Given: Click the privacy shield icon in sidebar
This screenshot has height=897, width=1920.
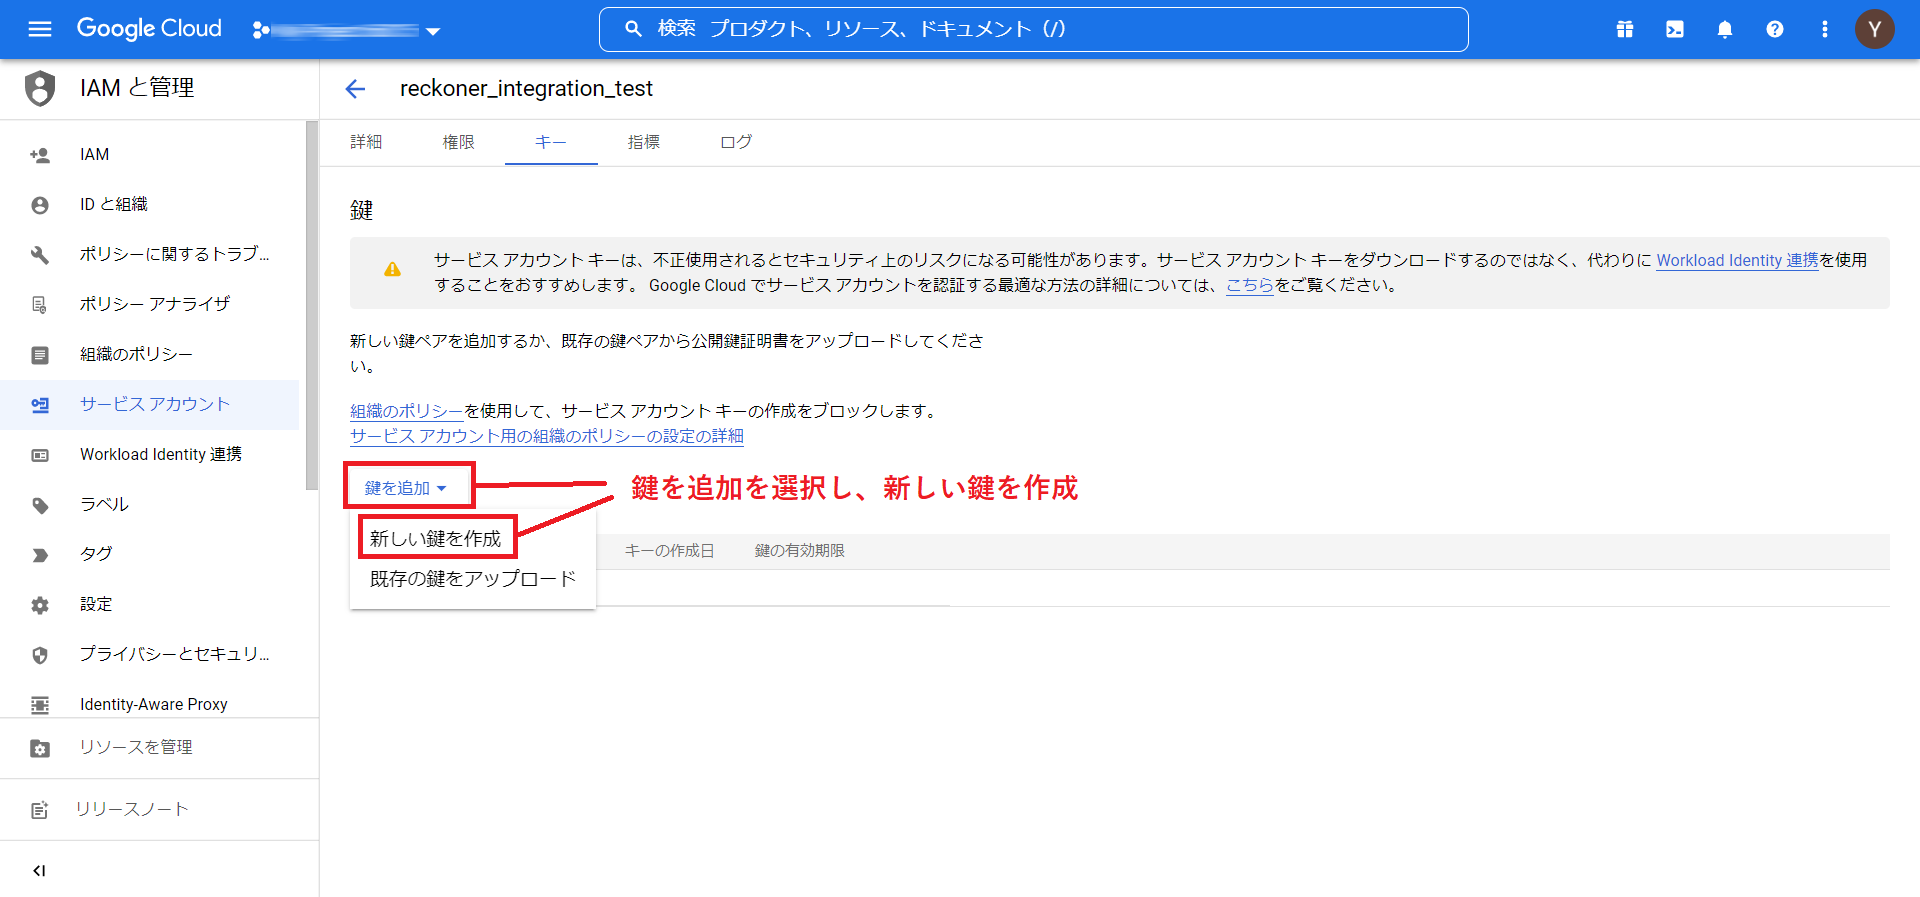Looking at the screenshot, I should click(x=40, y=655).
